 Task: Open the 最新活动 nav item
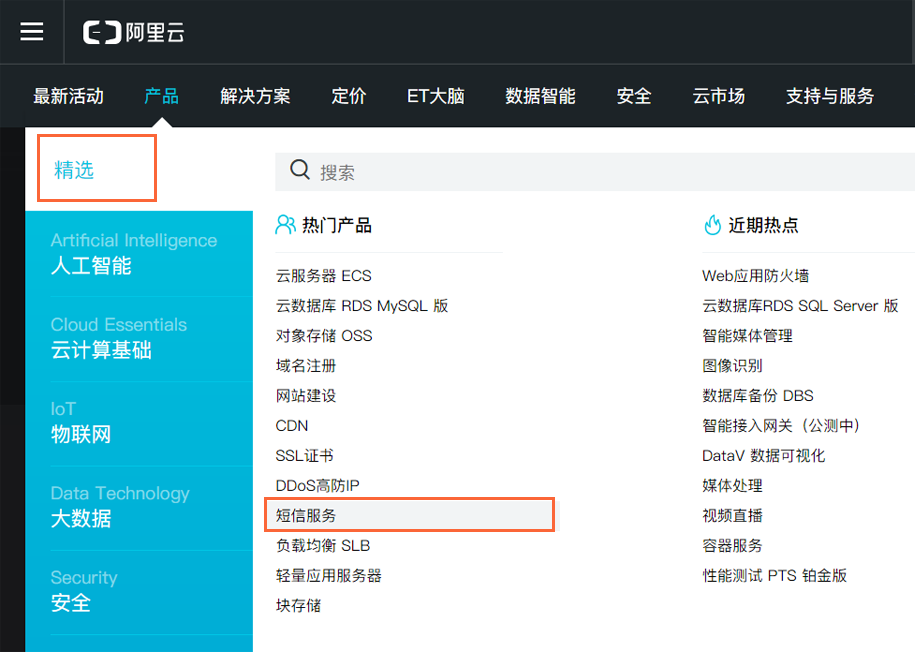[x=68, y=96]
